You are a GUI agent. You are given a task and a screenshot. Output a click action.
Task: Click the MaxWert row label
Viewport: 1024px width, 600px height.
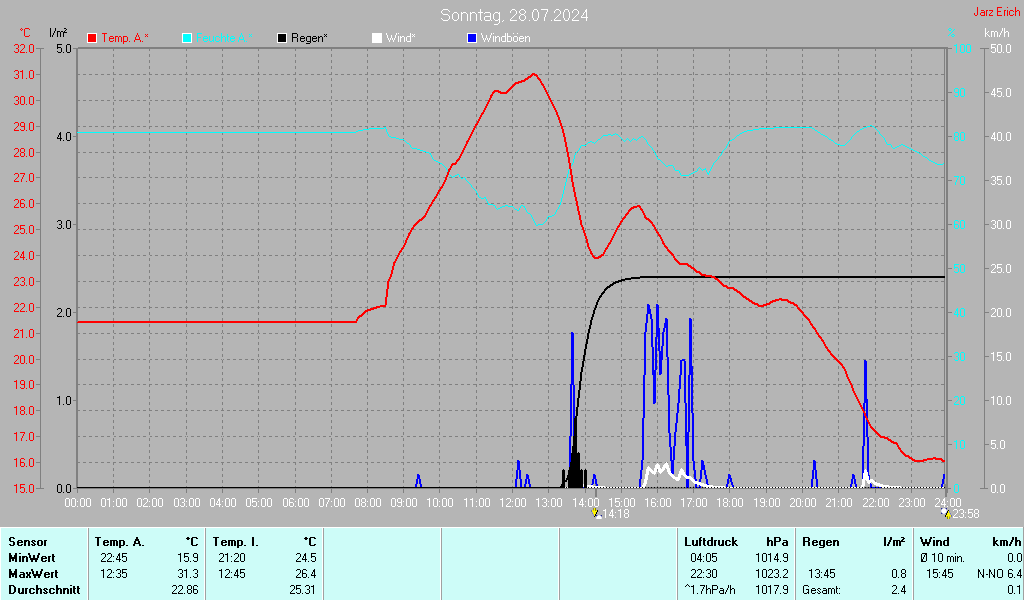point(33,574)
